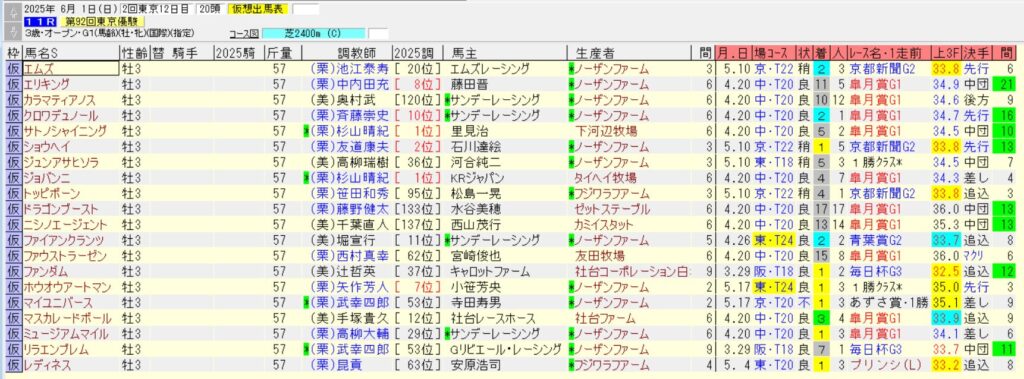Click the 馬主 column header
The height and width of the screenshot is (379, 1024).
click(504, 53)
